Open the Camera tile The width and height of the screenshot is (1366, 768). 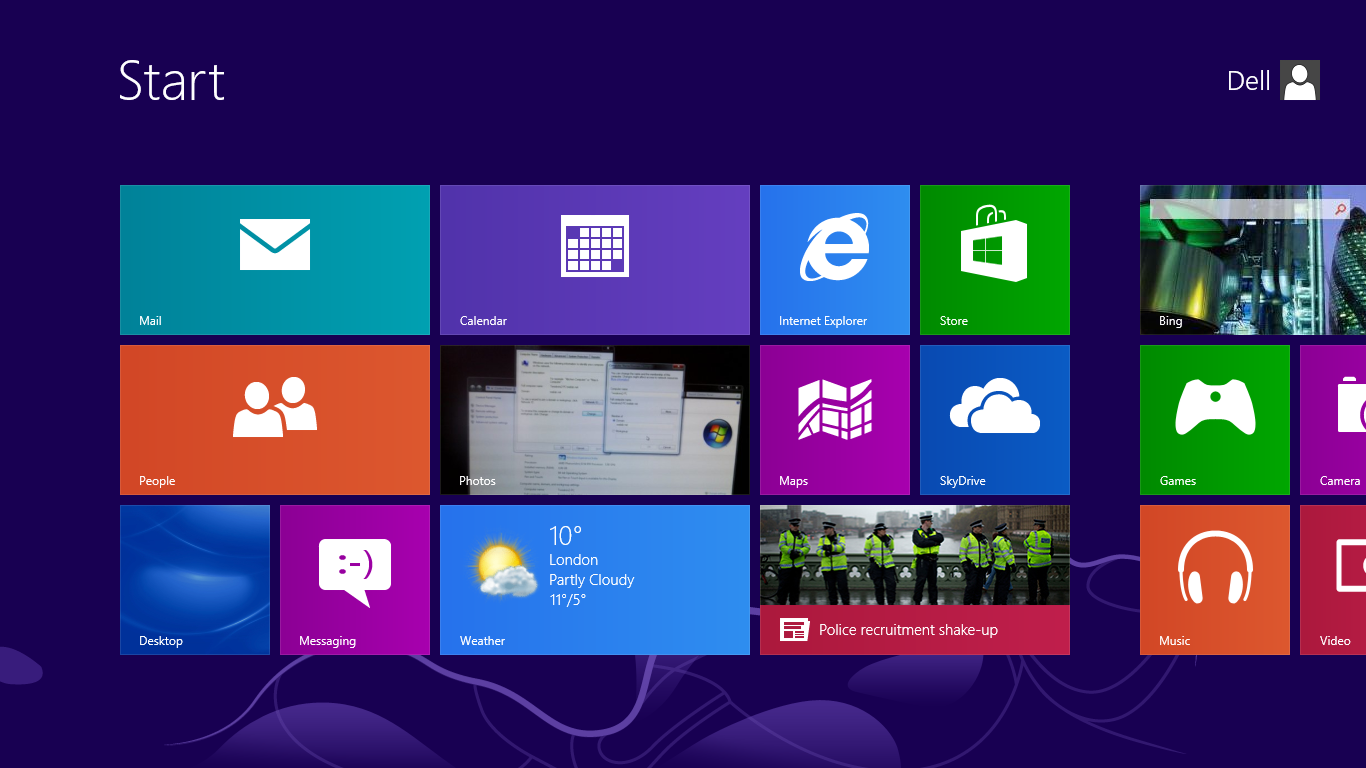(x=1333, y=420)
